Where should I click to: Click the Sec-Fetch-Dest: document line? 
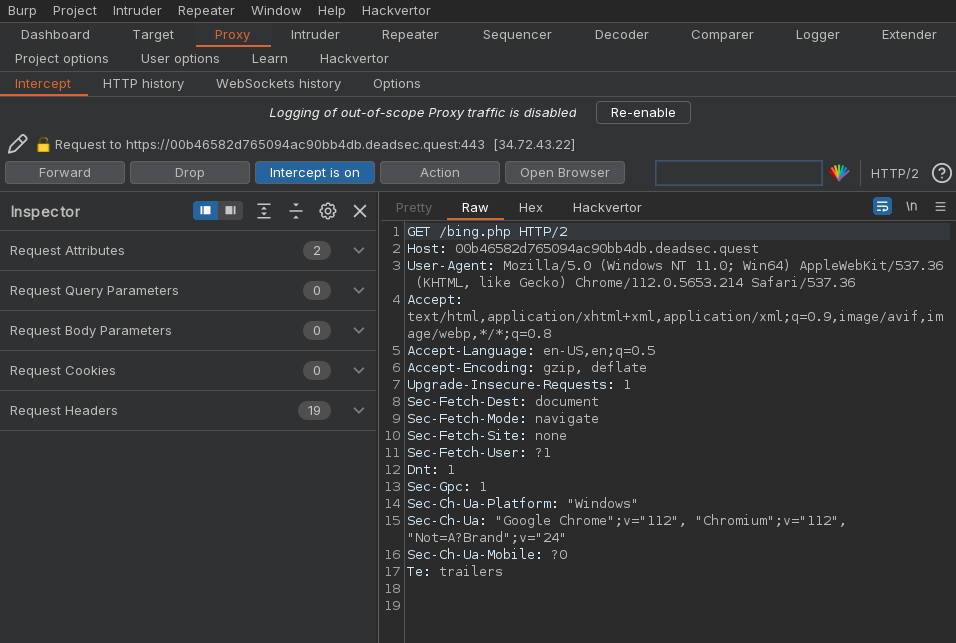(503, 402)
